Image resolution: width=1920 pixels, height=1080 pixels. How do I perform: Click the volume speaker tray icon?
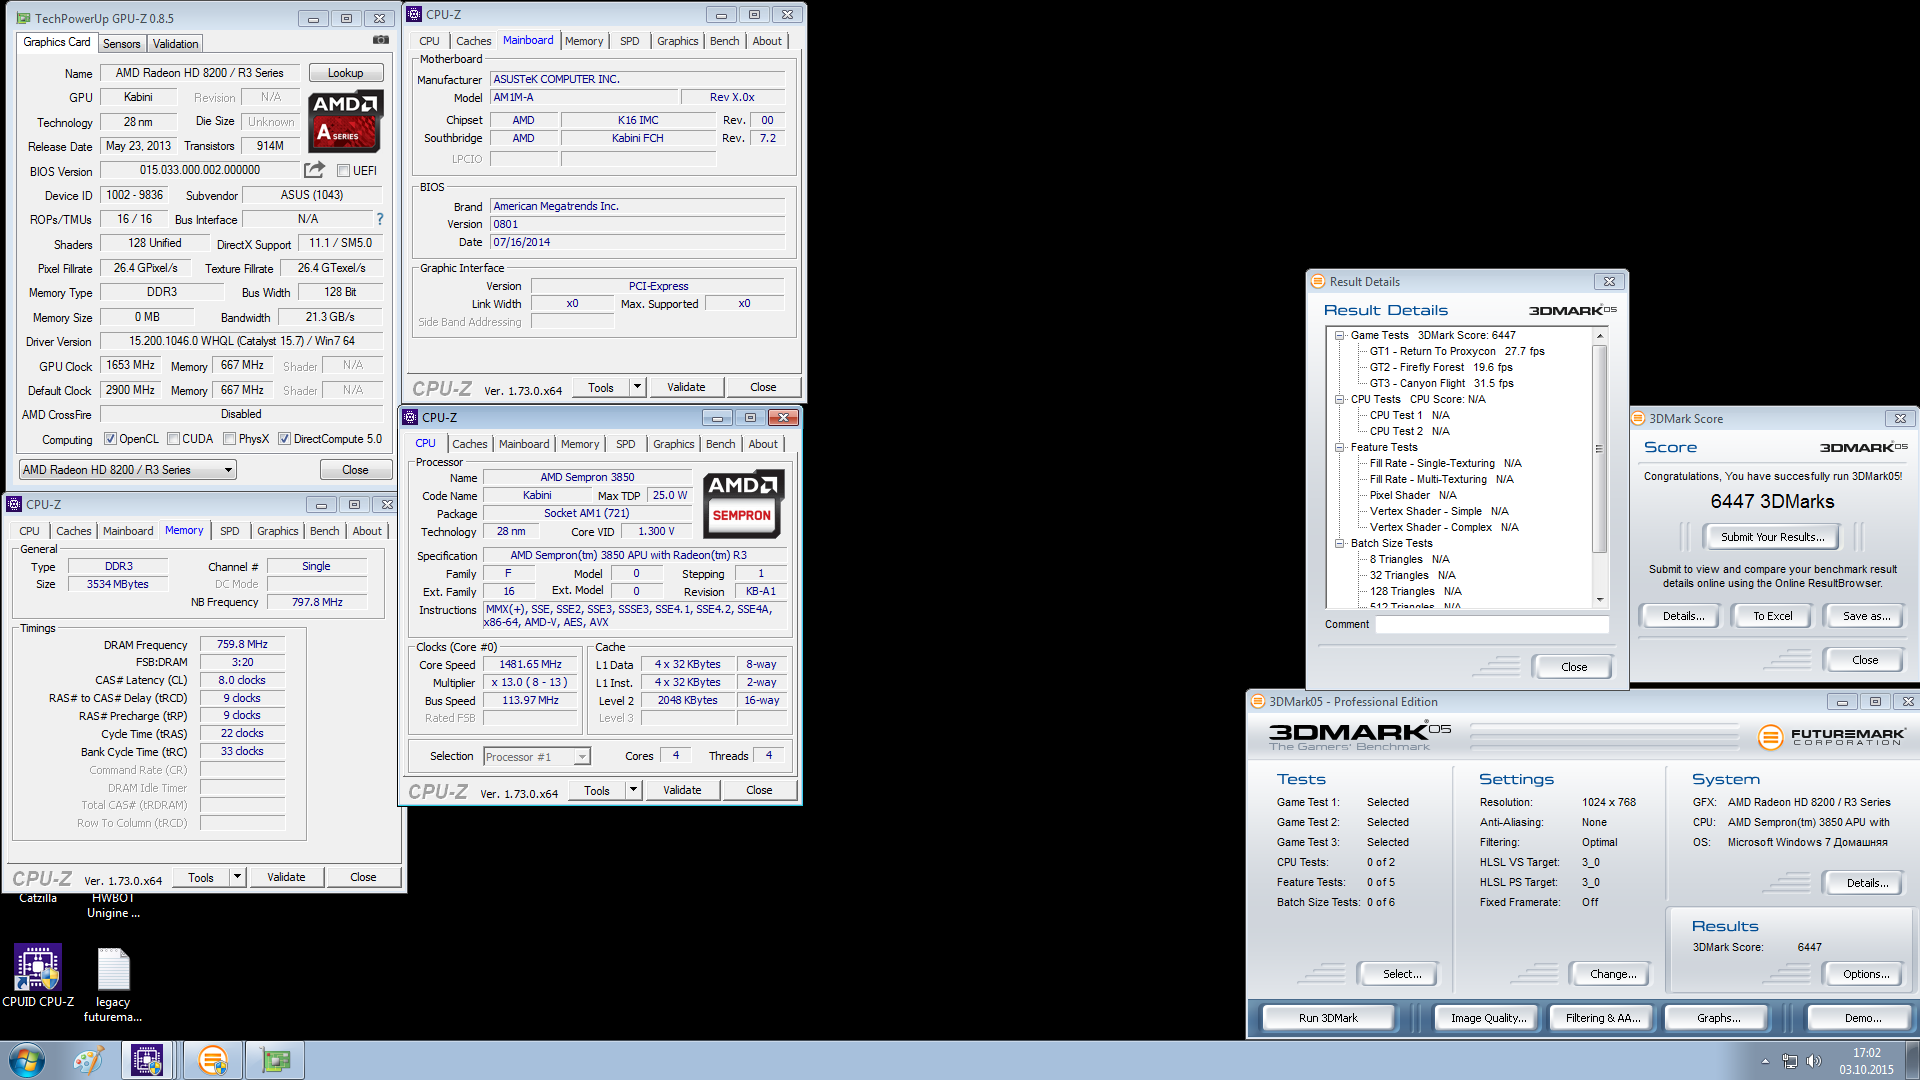1814,1061
